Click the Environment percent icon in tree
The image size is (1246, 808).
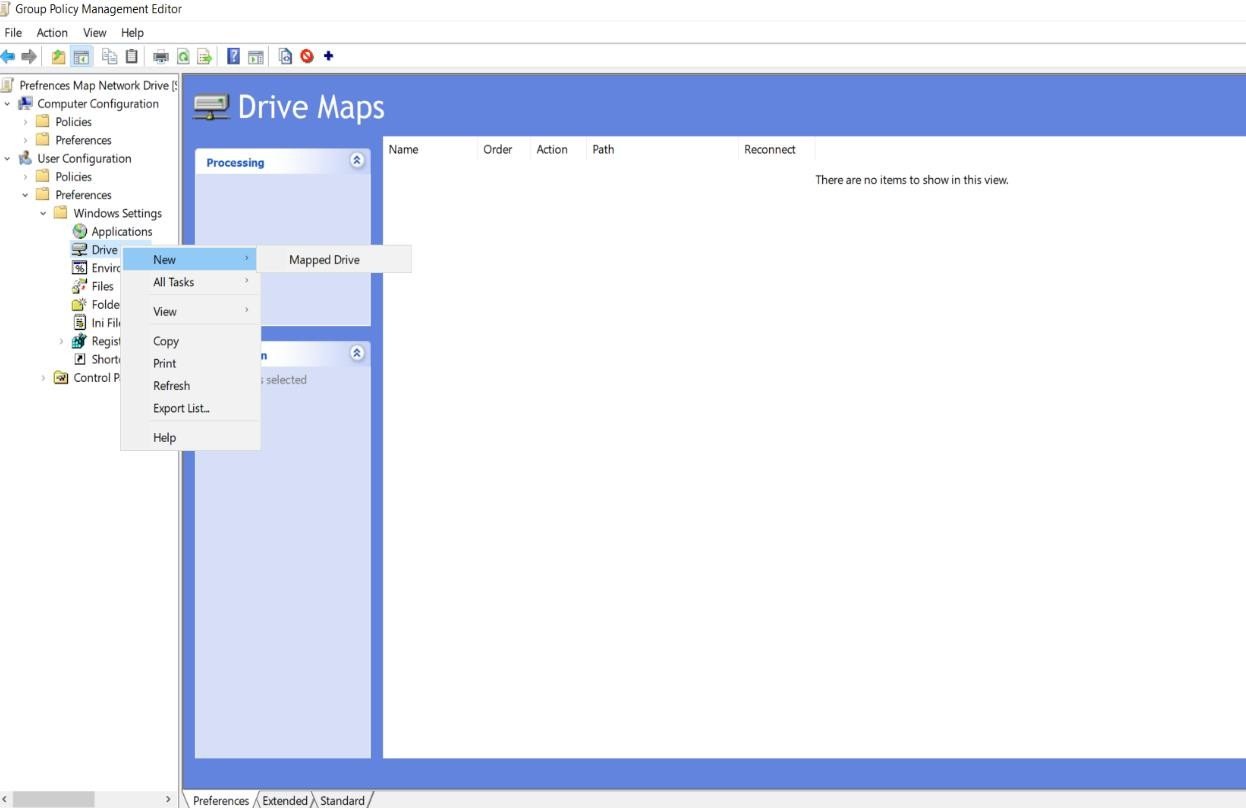(80, 268)
